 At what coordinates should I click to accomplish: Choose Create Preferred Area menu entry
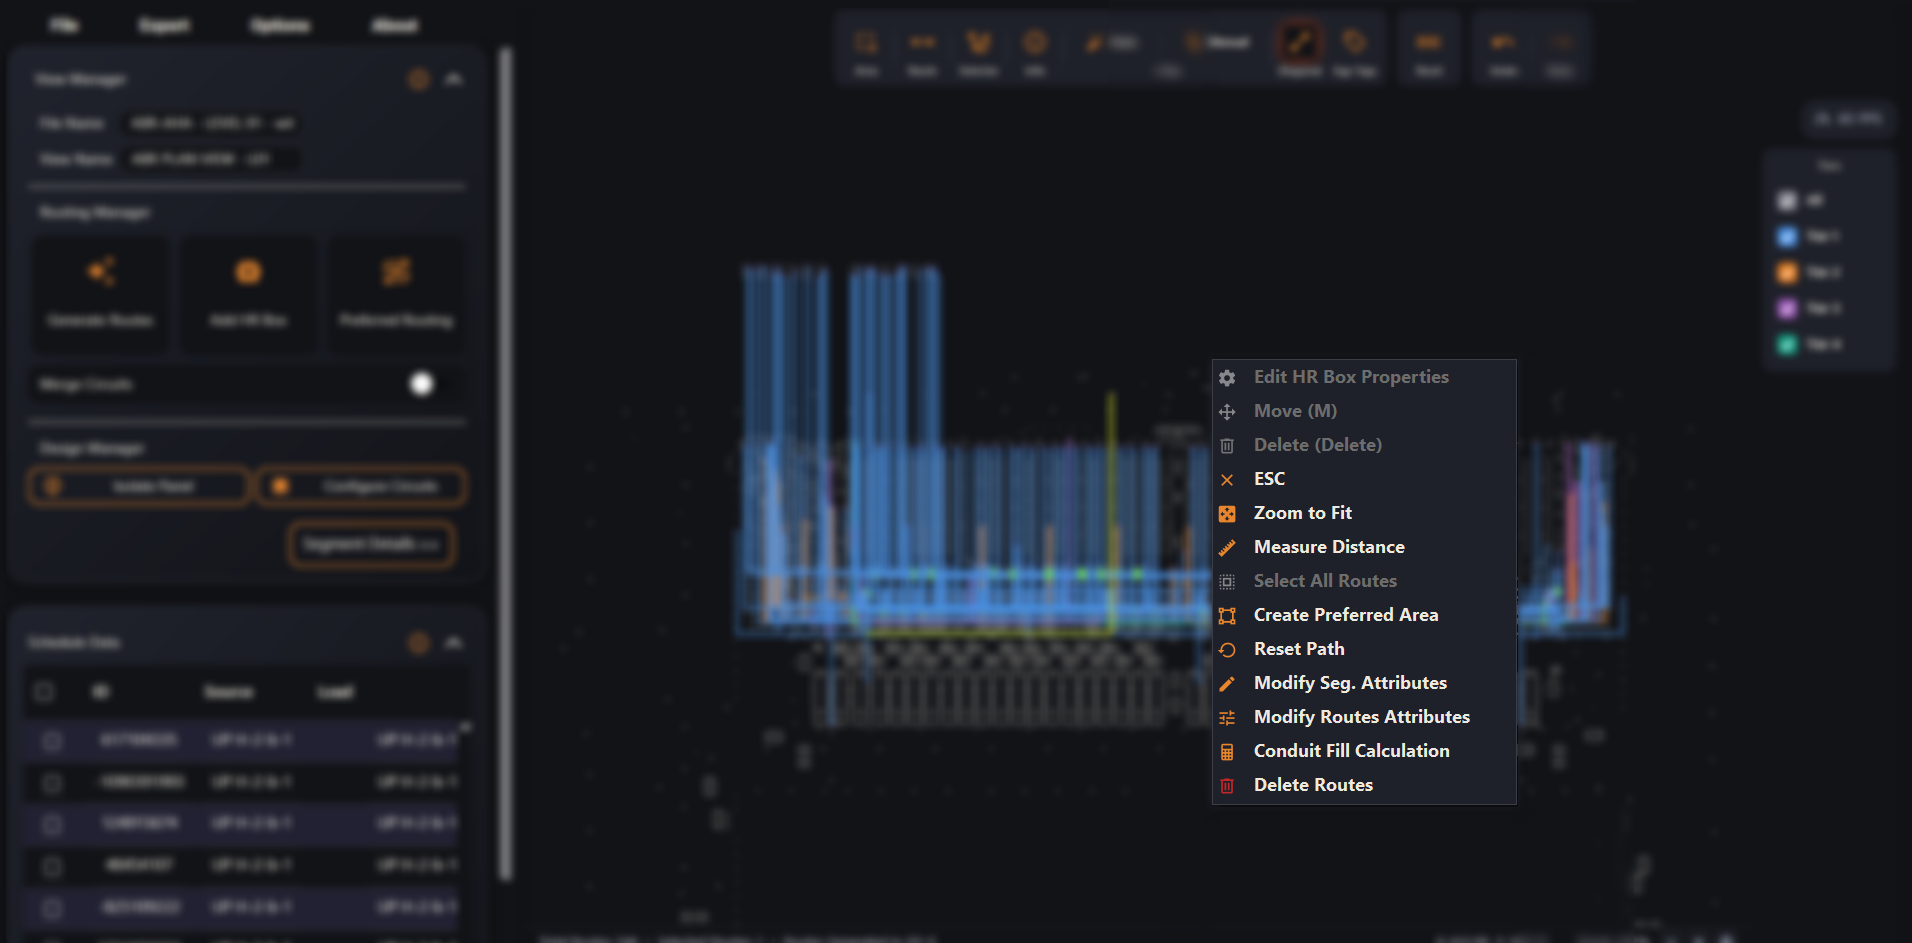coord(1364,615)
